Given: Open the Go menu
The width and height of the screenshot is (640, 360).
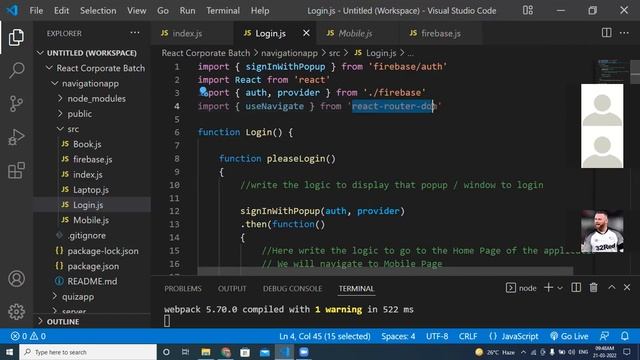Looking at the screenshot, I should coord(162,11).
